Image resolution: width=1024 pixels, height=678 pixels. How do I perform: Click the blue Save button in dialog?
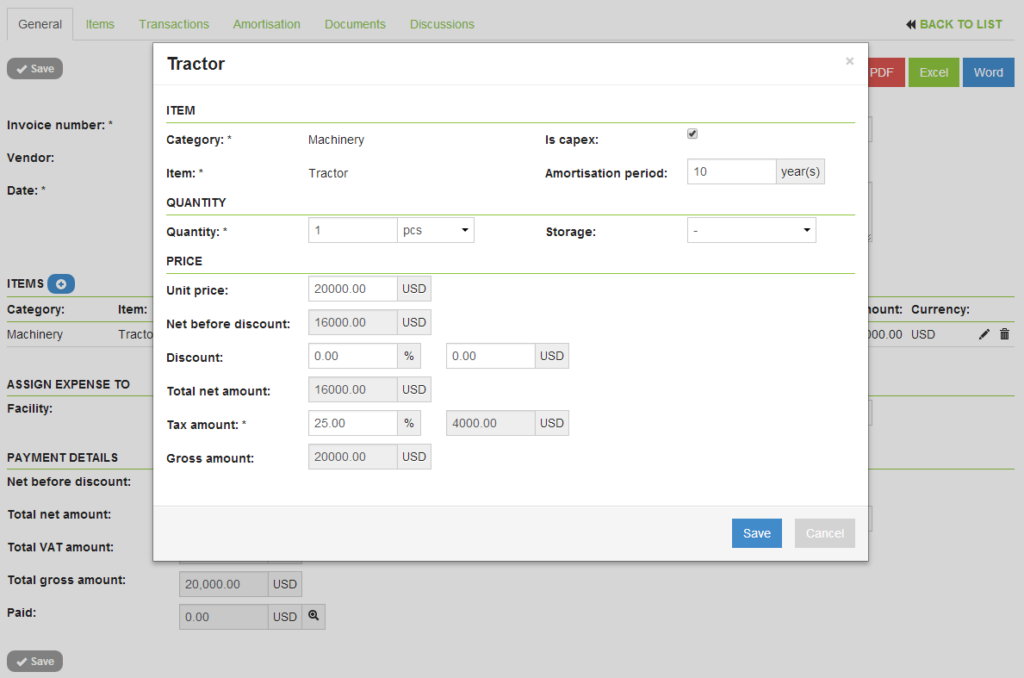coord(756,533)
